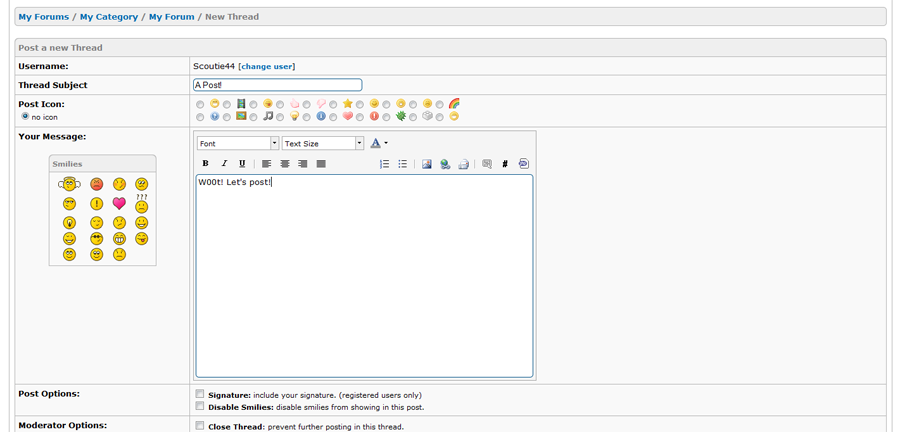
Task: Insert the sunglasses cool smiley
Action: (x=96, y=238)
